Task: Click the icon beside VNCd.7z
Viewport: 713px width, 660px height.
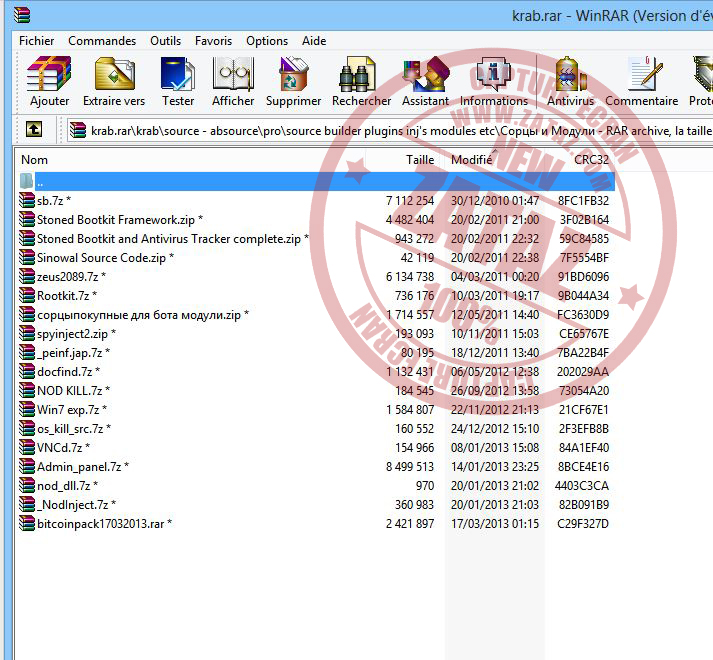Action: [x=27, y=447]
